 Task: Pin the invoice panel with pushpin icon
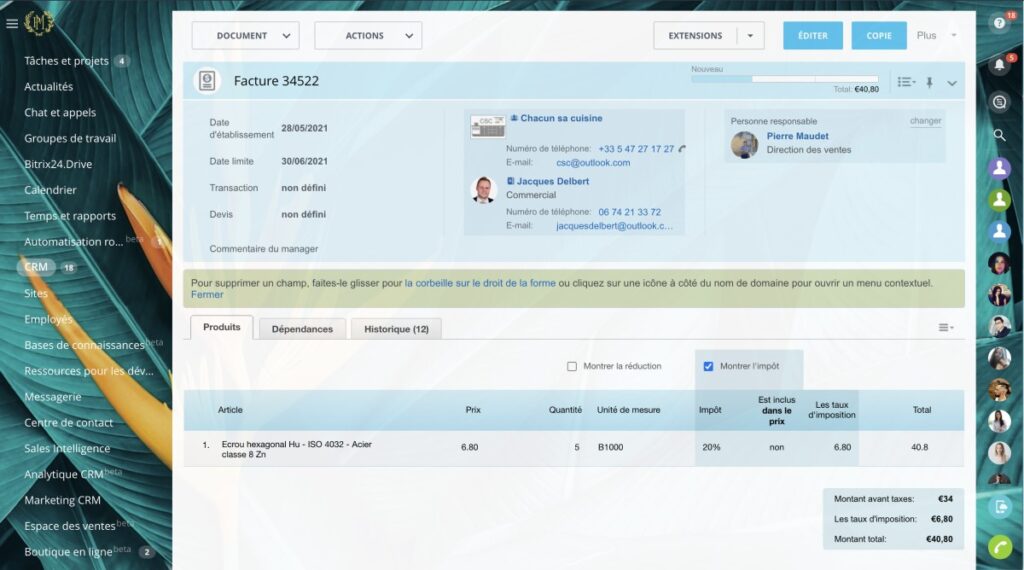pyautogui.click(x=929, y=83)
